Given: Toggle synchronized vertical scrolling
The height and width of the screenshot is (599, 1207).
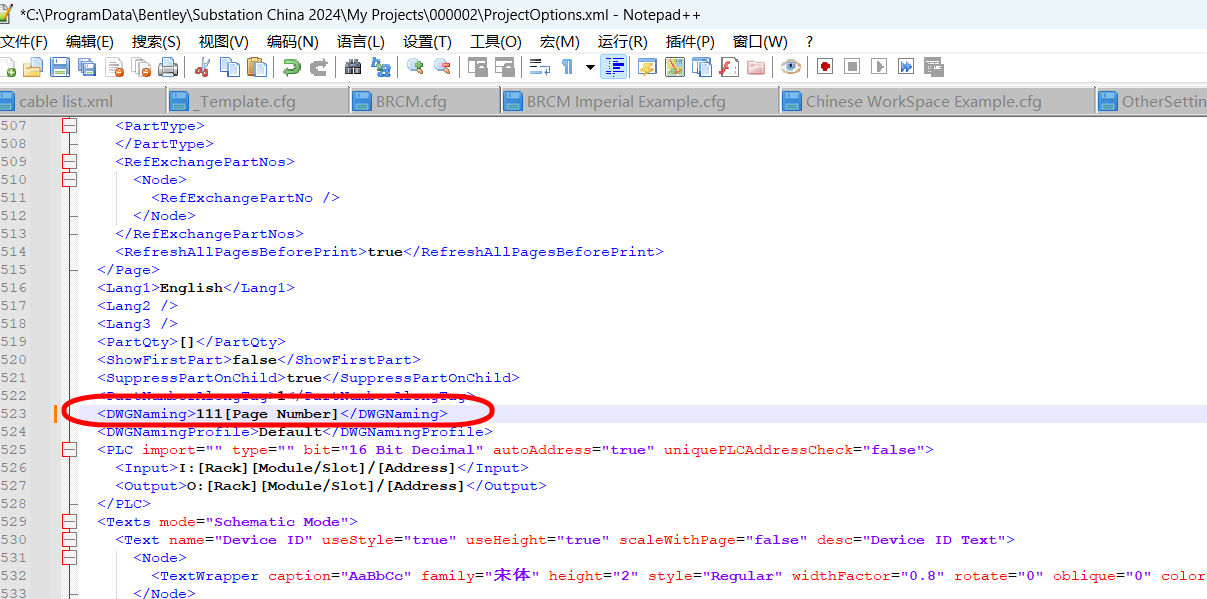Looking at the screenshot, I should tap(477, 67).
